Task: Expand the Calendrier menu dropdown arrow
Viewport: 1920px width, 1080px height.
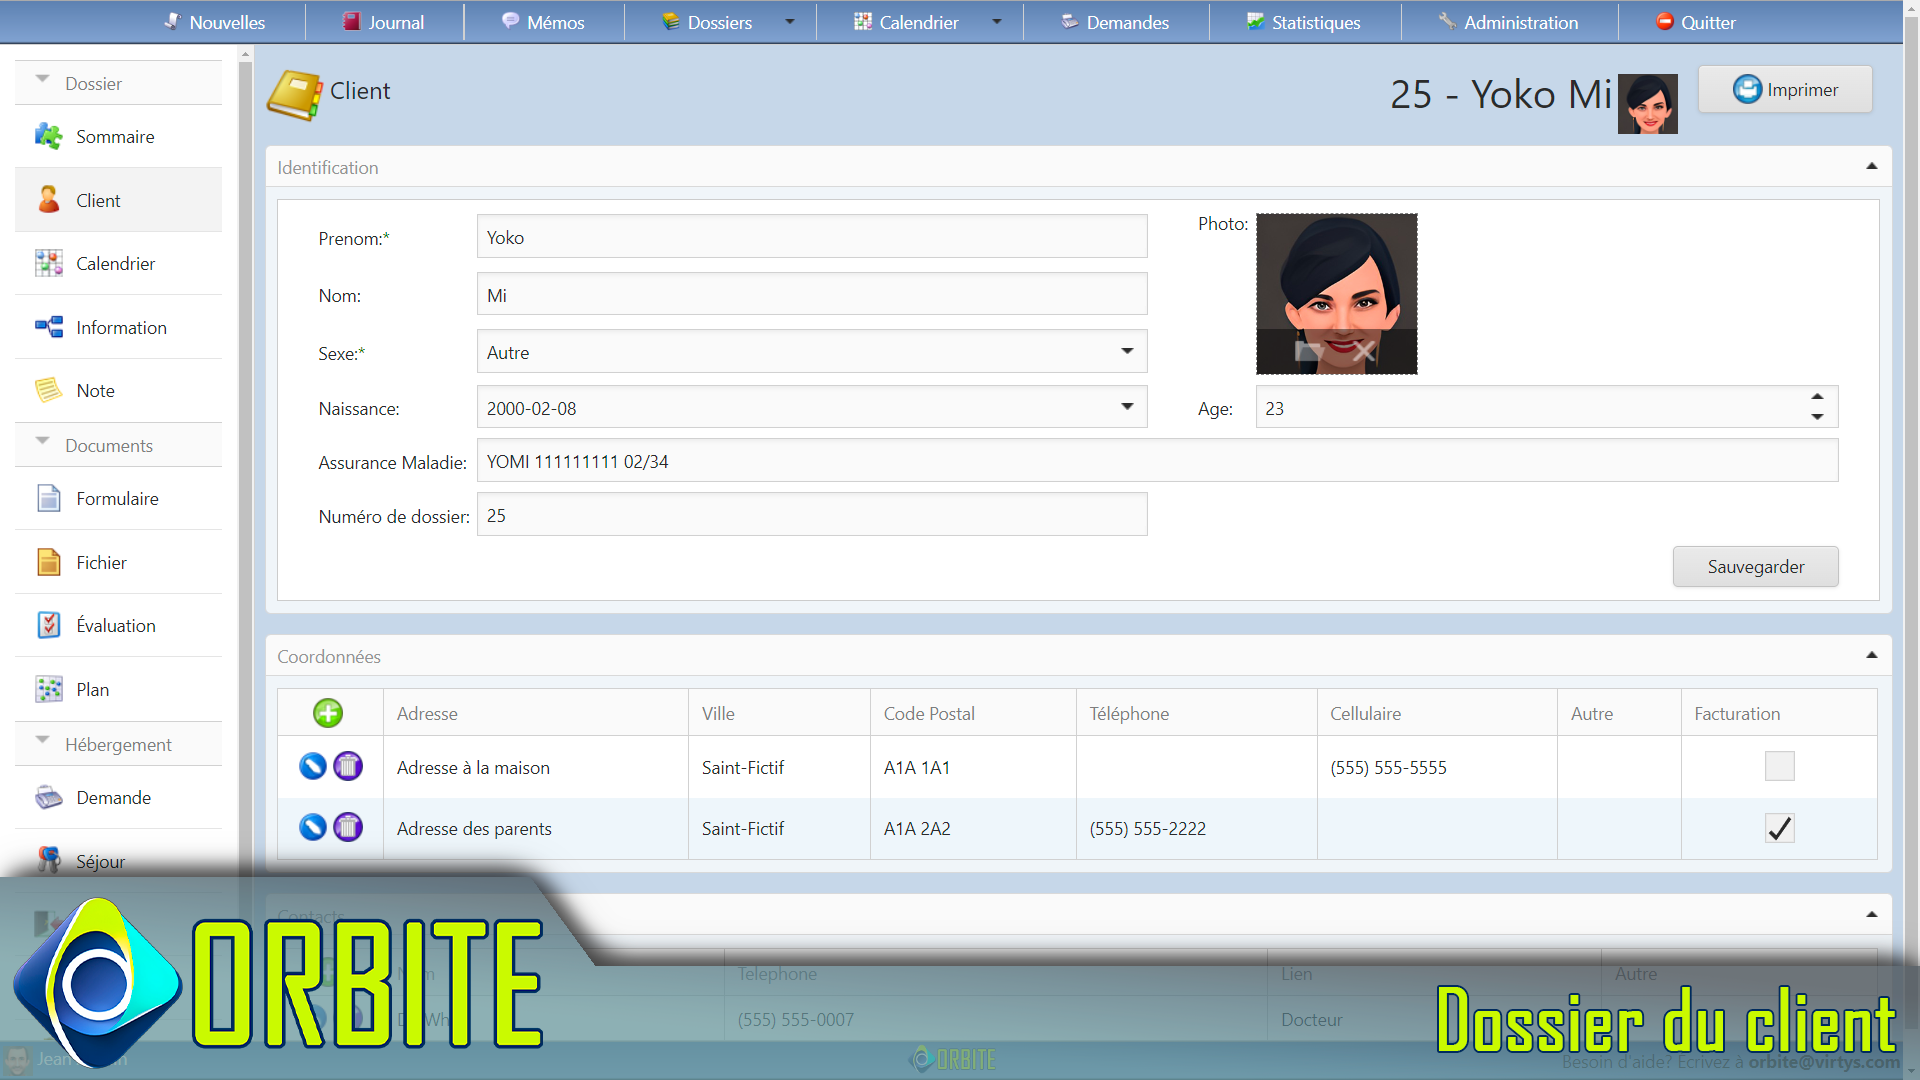Action: [997, 22]
